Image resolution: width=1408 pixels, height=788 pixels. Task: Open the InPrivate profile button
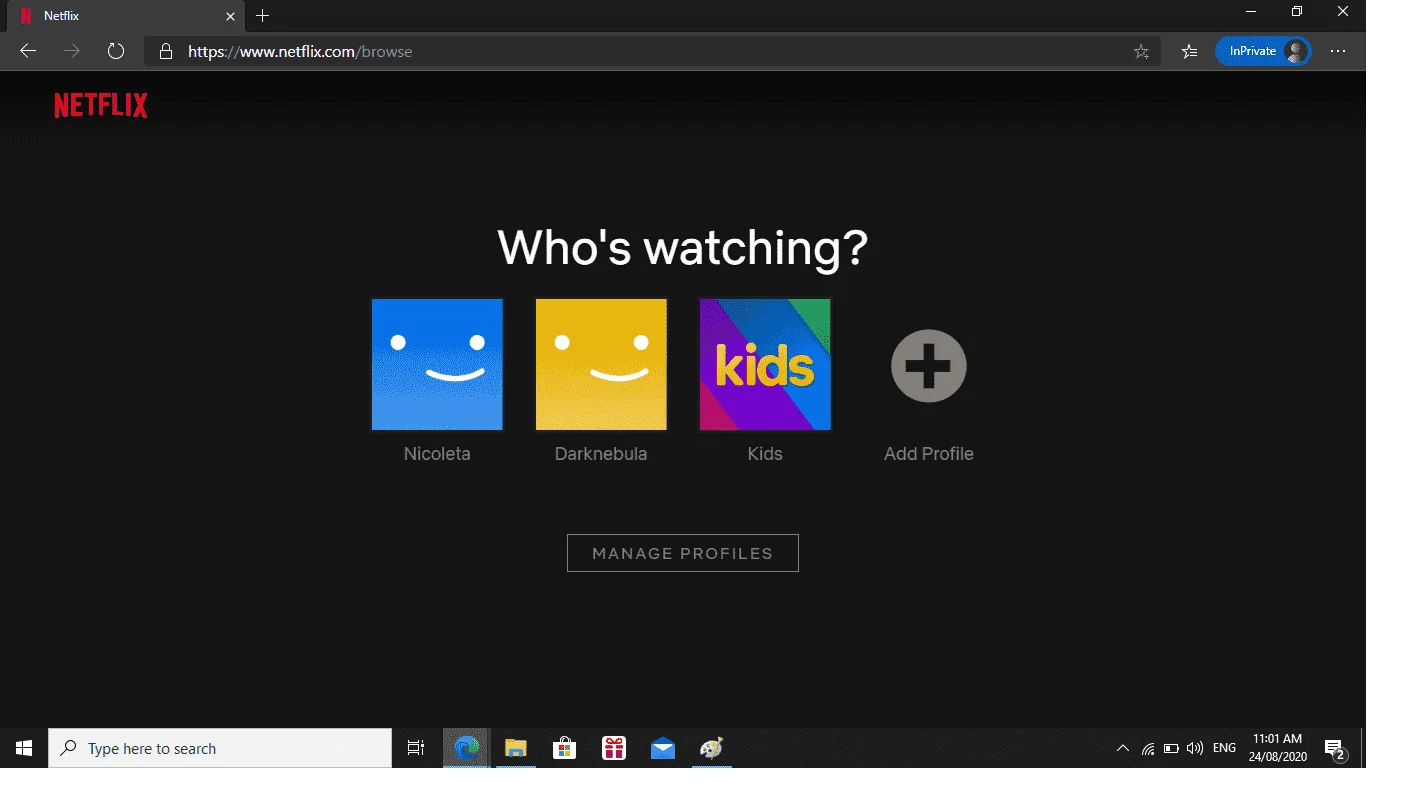click(x=1263, y=52)
